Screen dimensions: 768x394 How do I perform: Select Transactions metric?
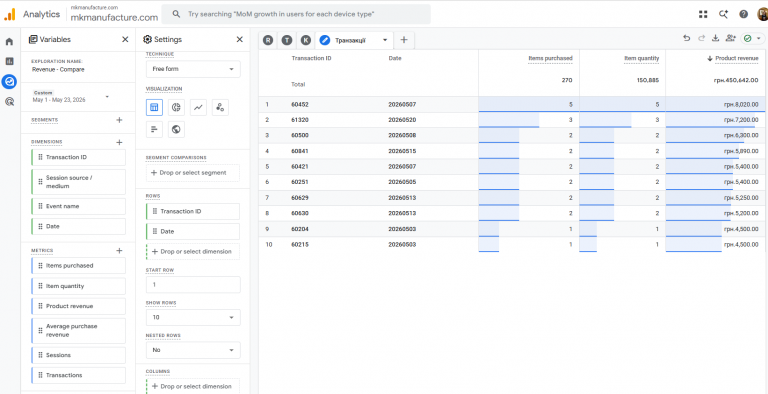(x=78, y=375)
